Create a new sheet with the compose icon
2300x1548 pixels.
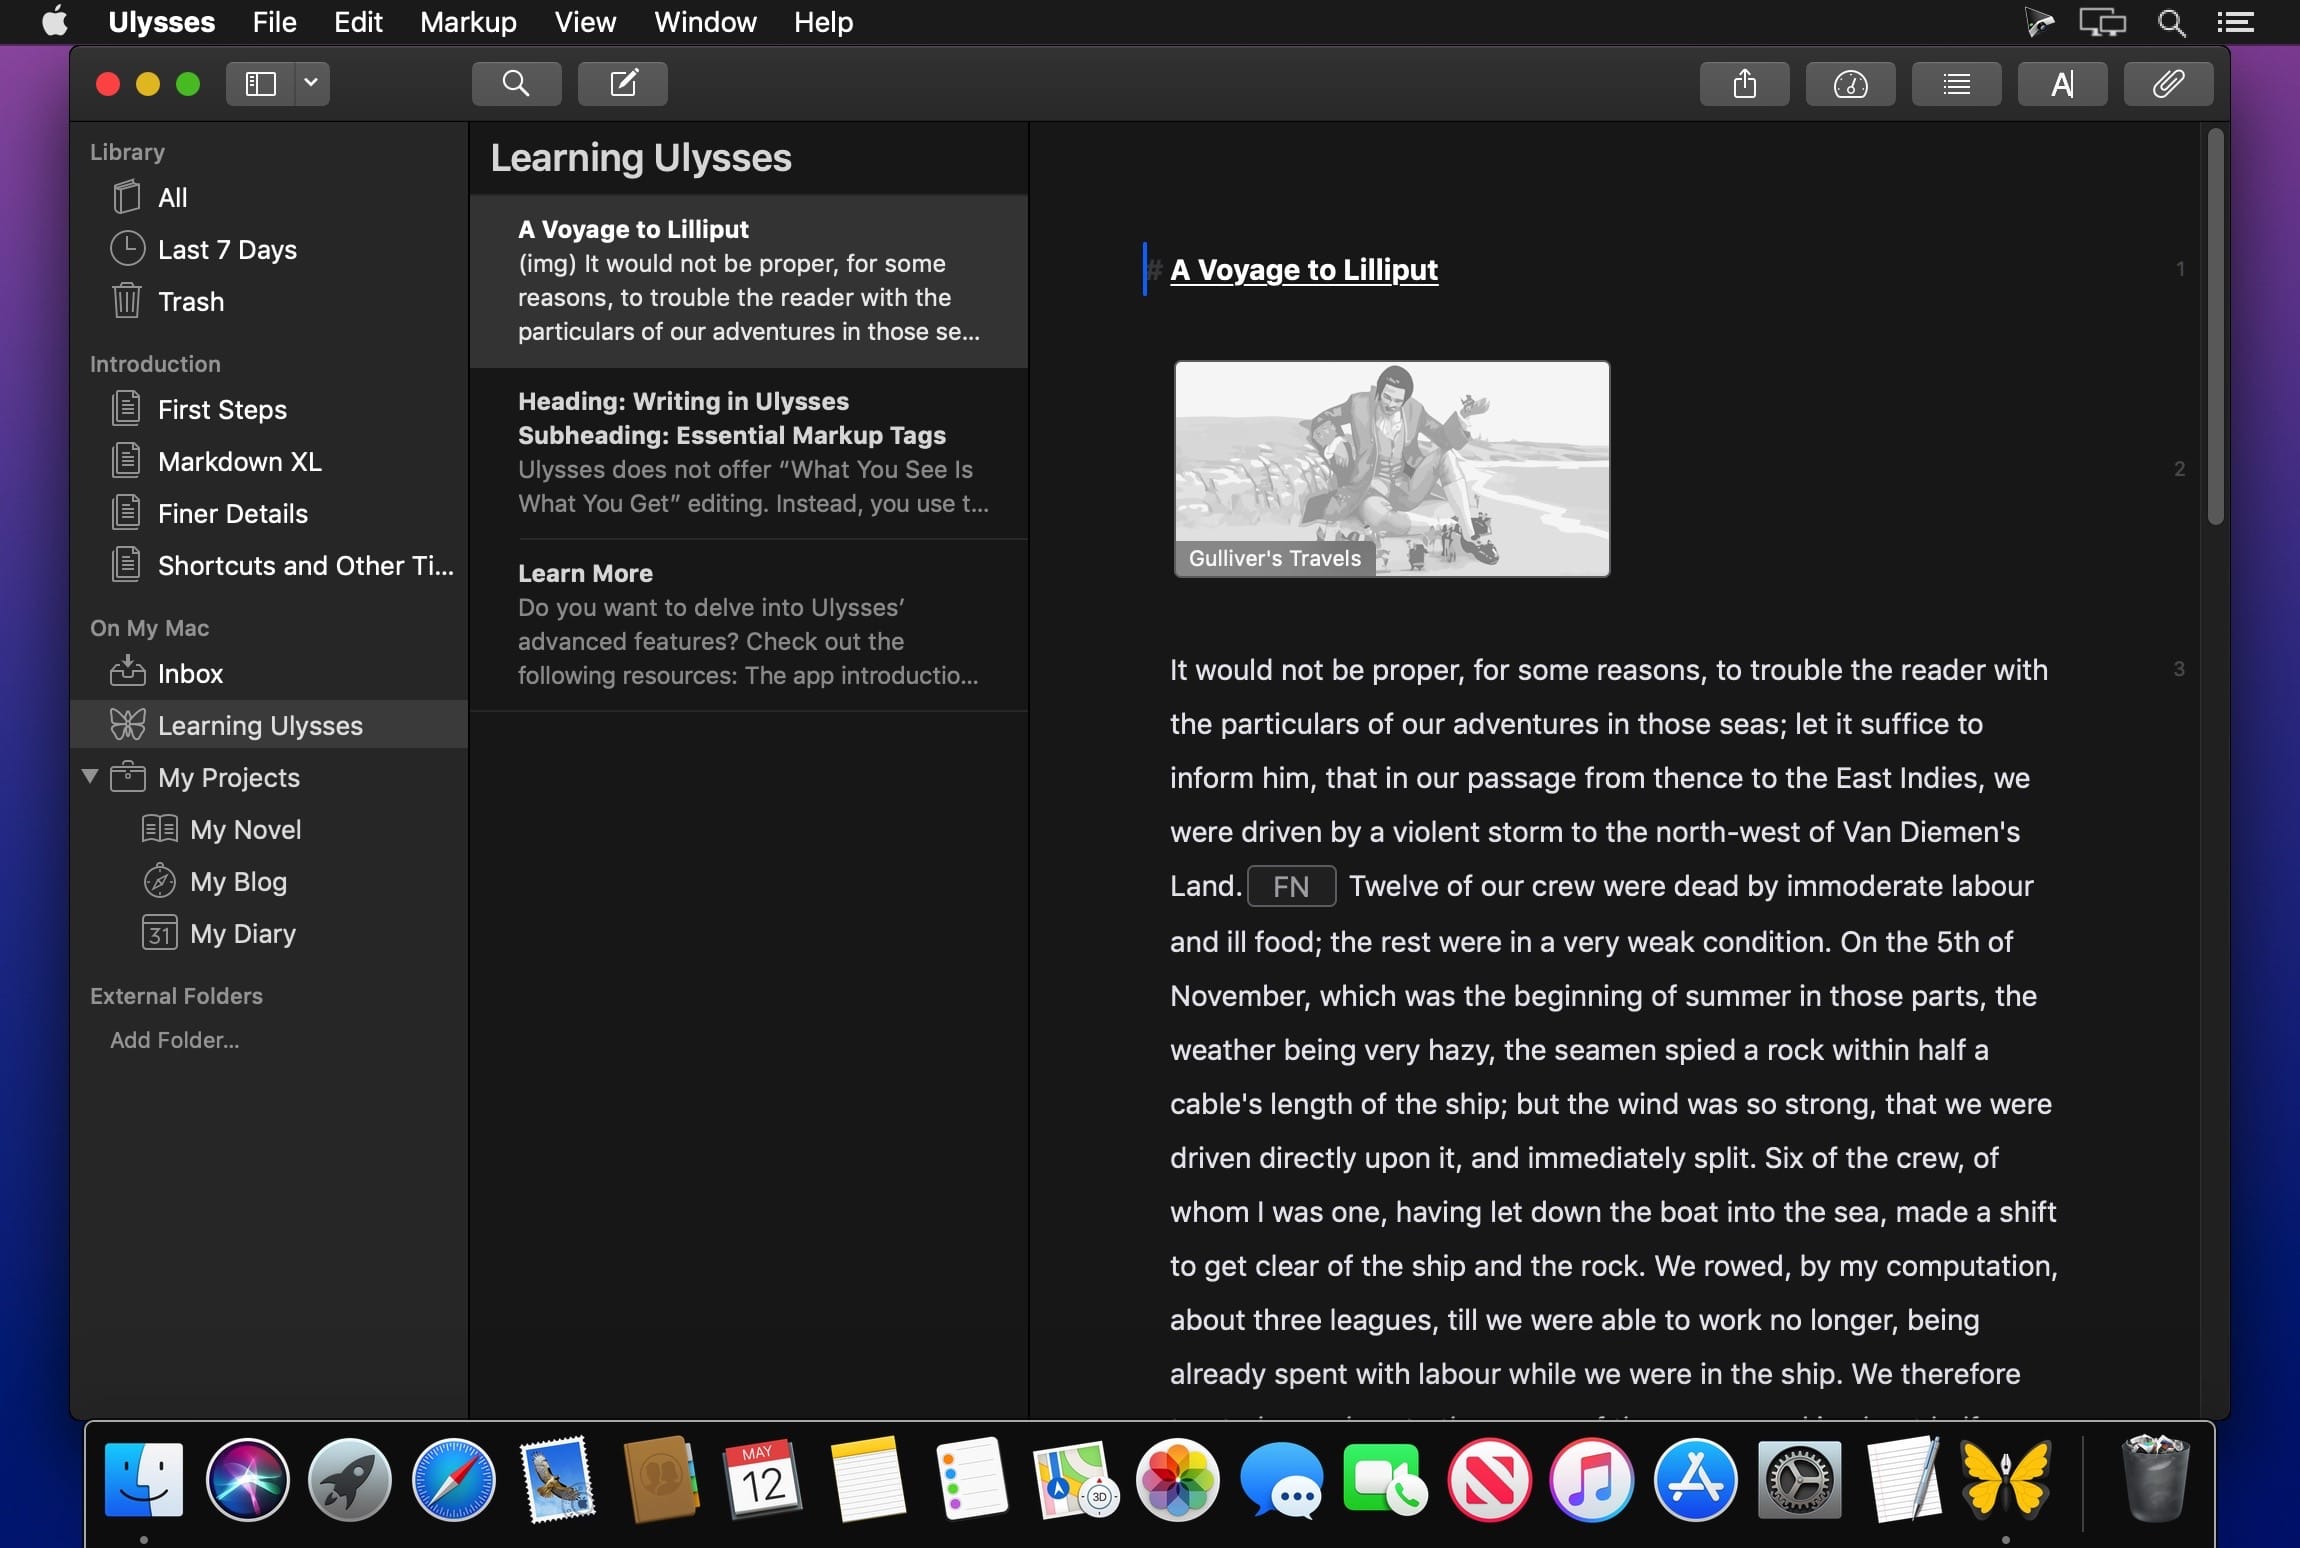(x=621, y=84)
